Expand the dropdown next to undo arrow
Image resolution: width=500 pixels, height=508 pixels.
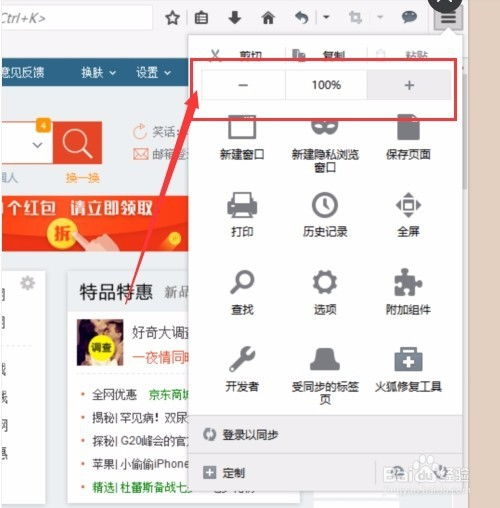tap(326, 17)
